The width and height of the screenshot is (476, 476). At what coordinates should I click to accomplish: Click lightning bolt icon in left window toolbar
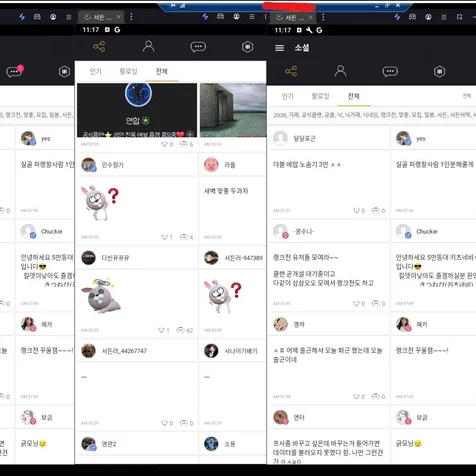22,17
